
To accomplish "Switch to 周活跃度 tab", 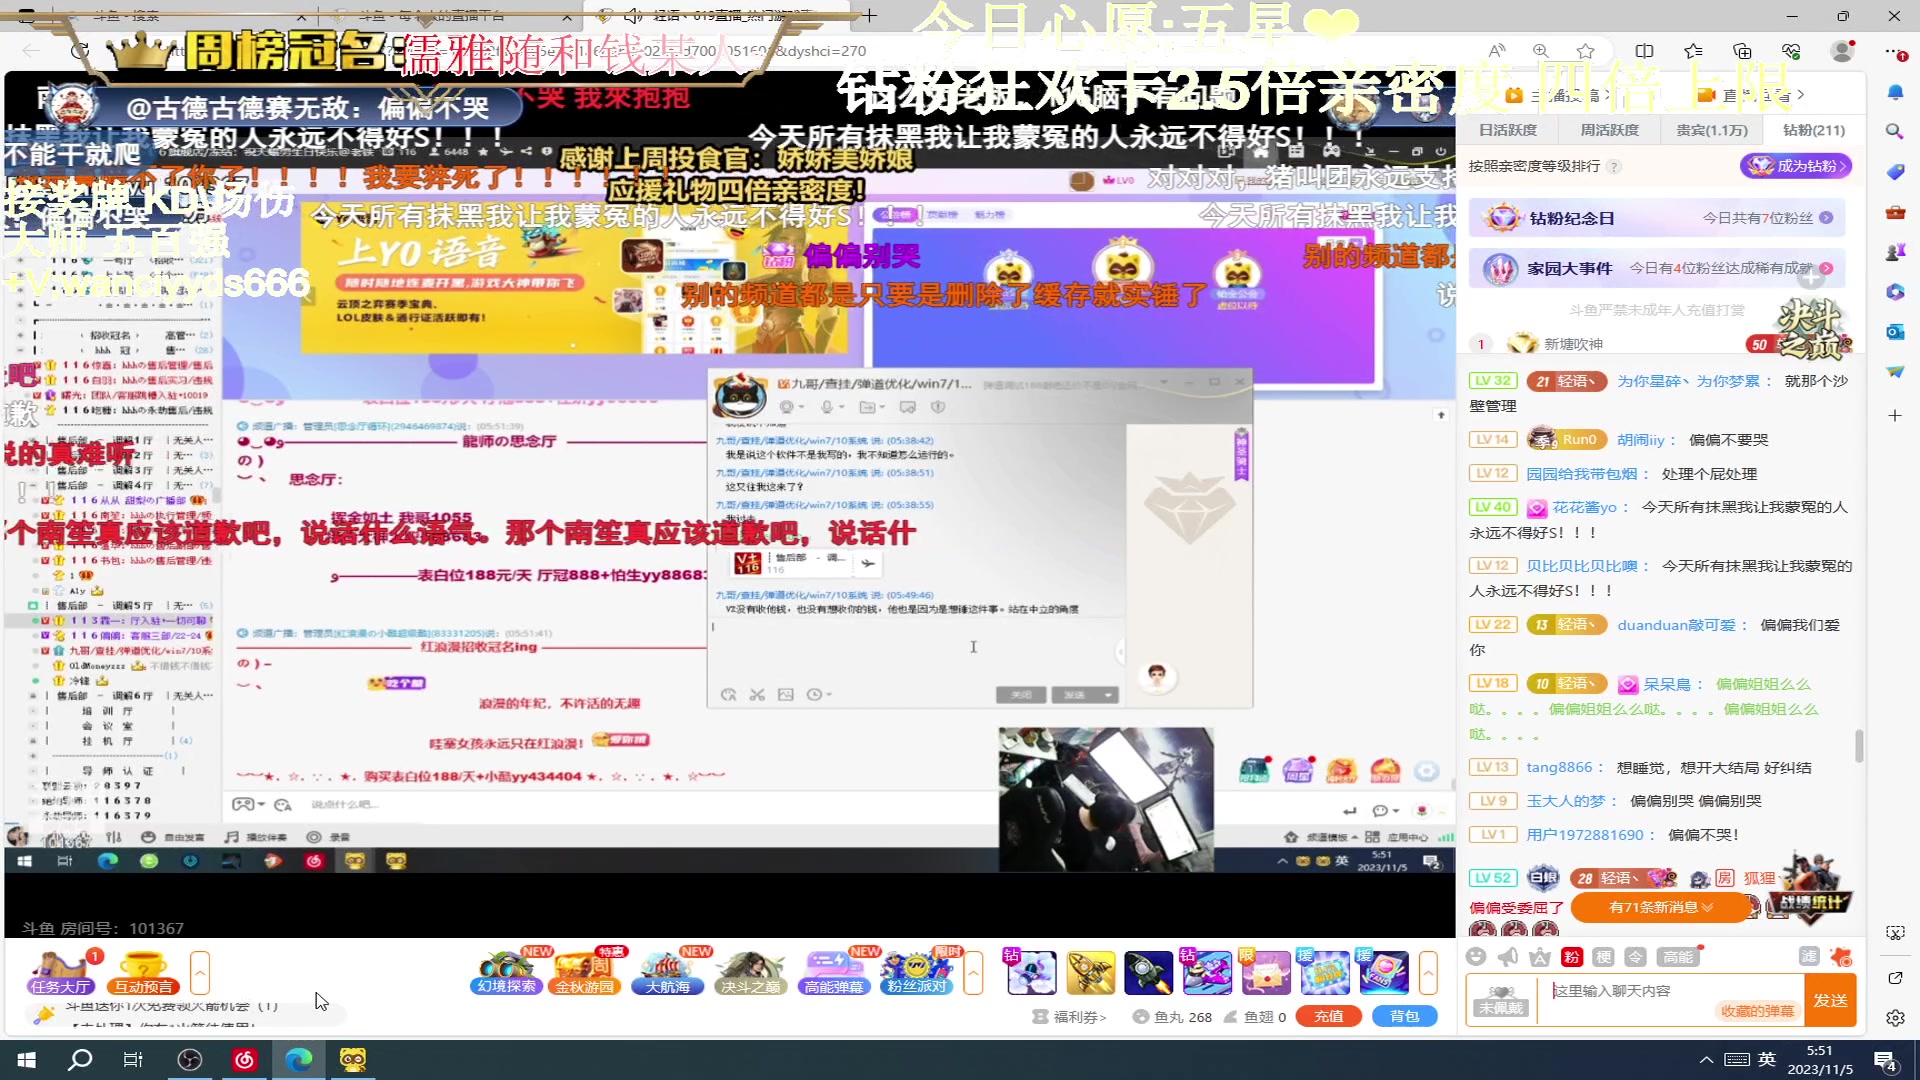I will pyautogui.click(x=1609, y=130).
